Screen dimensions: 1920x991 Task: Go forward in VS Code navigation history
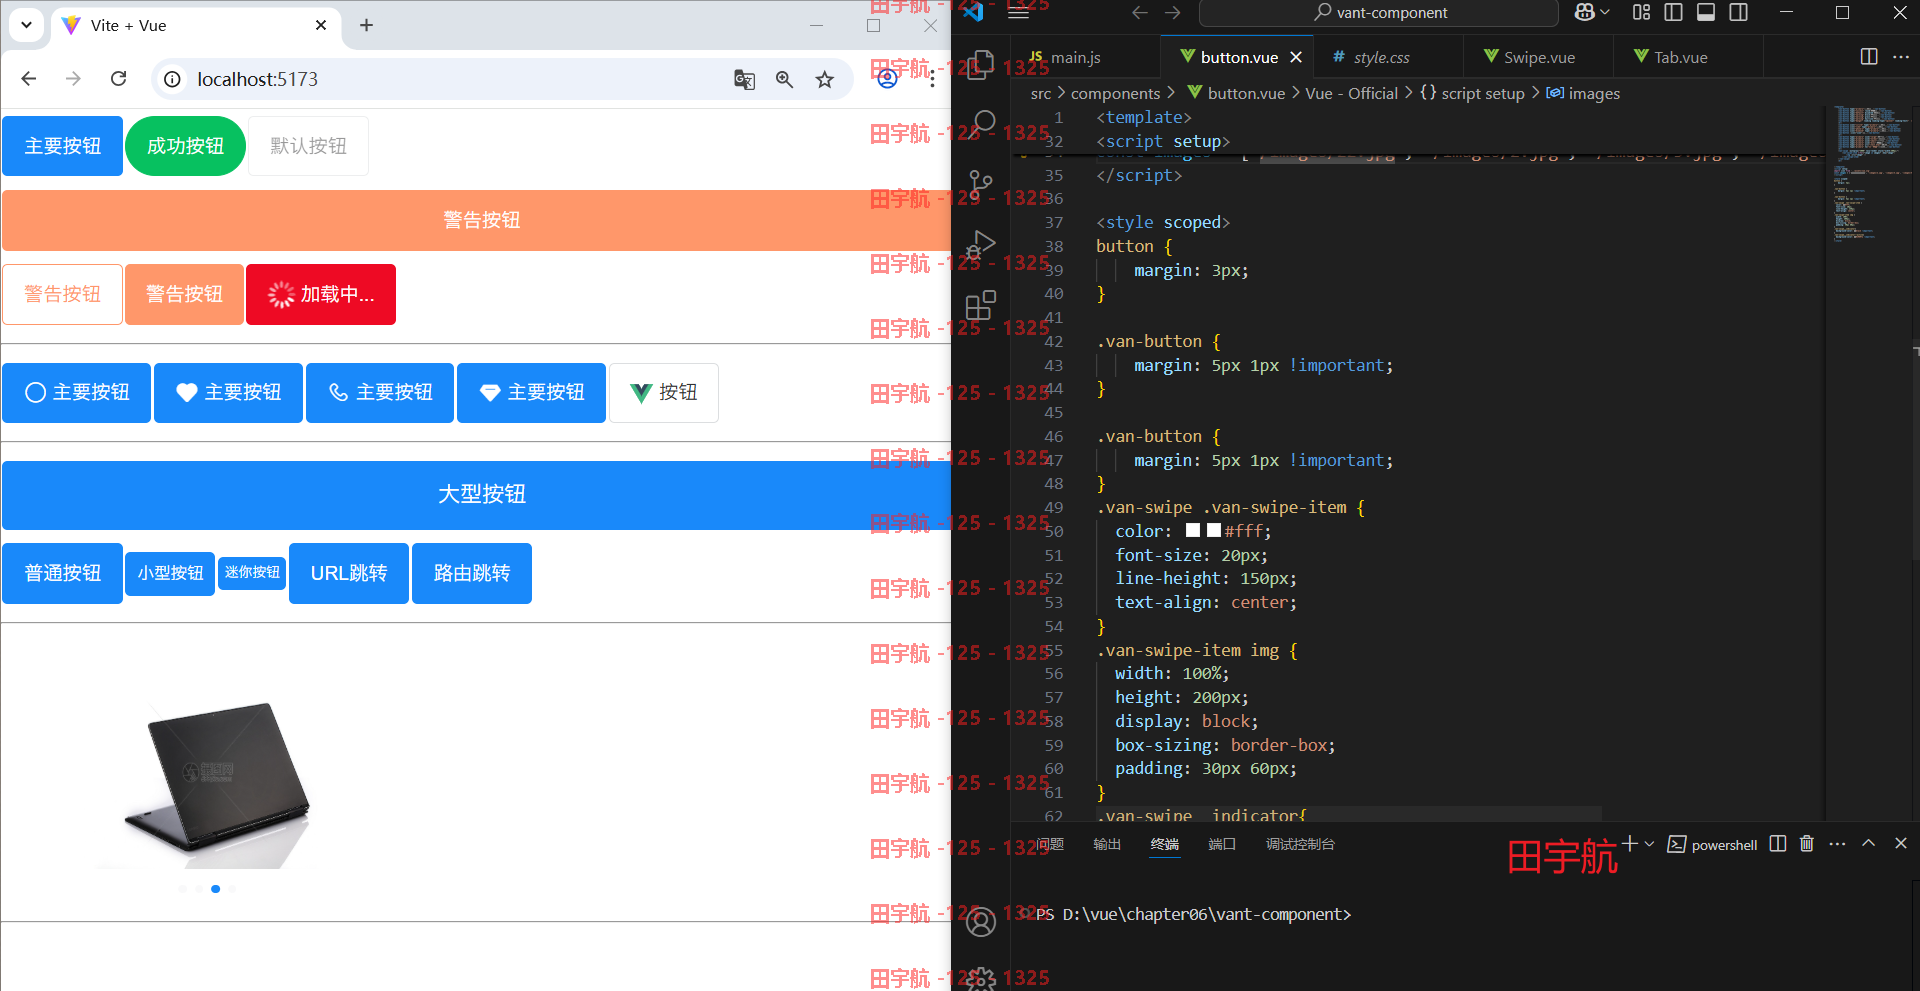click(x=1173, y=13)
